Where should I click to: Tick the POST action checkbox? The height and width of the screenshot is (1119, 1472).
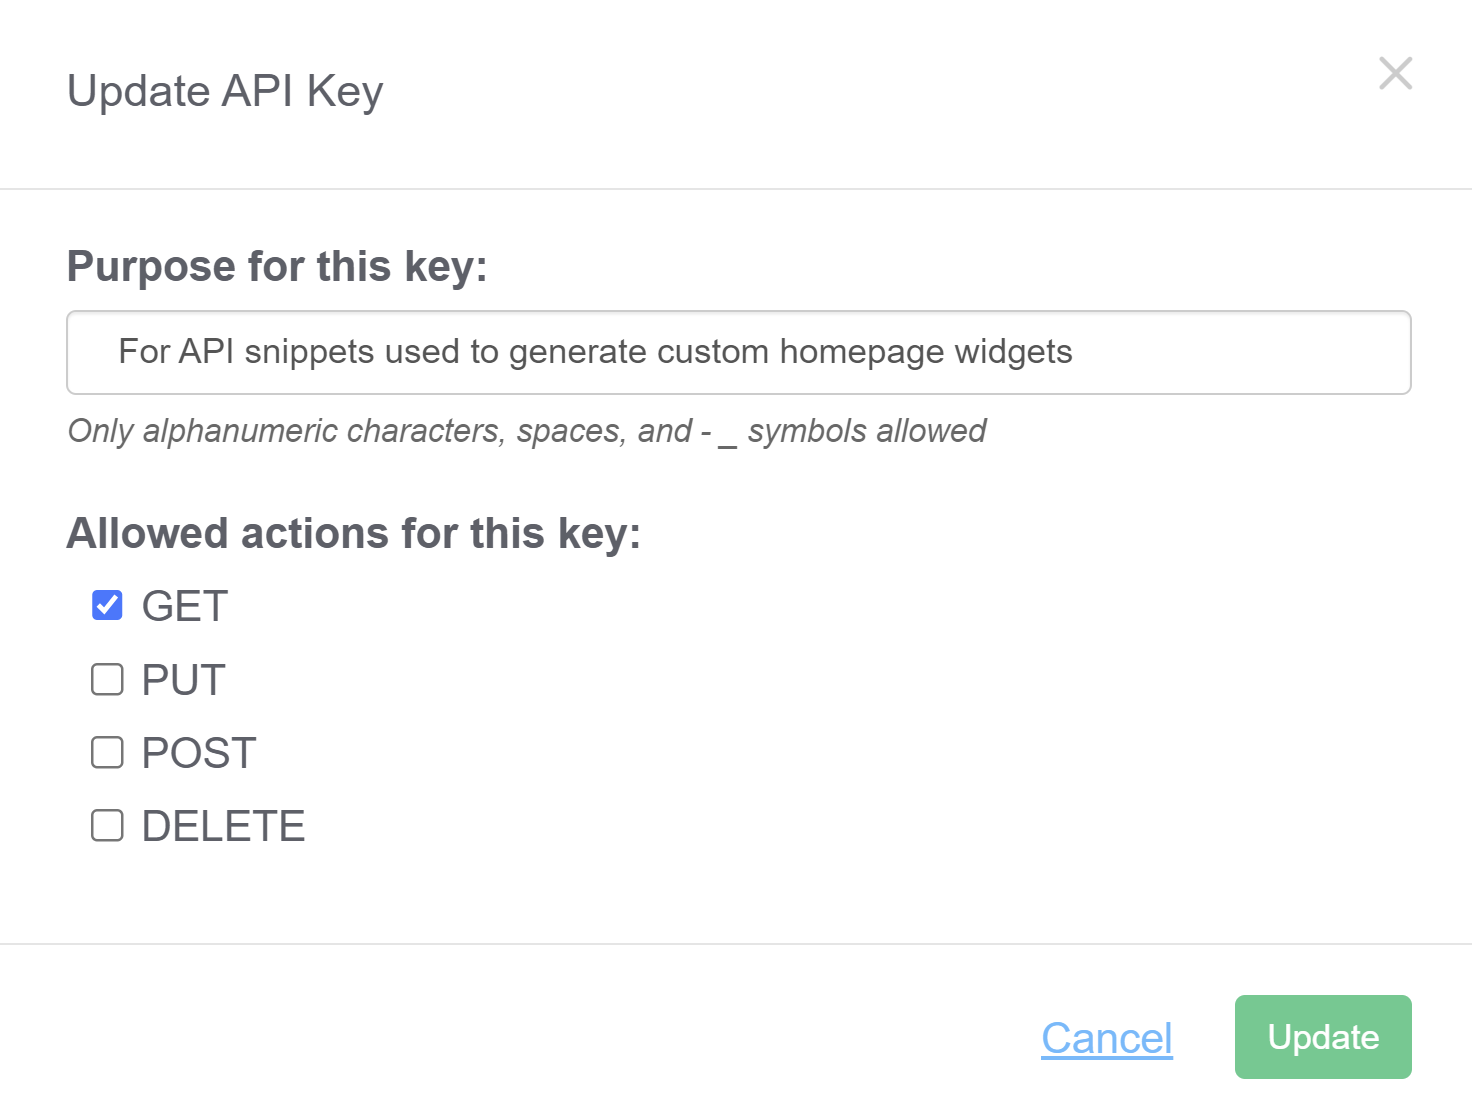(x=107, y=752)
